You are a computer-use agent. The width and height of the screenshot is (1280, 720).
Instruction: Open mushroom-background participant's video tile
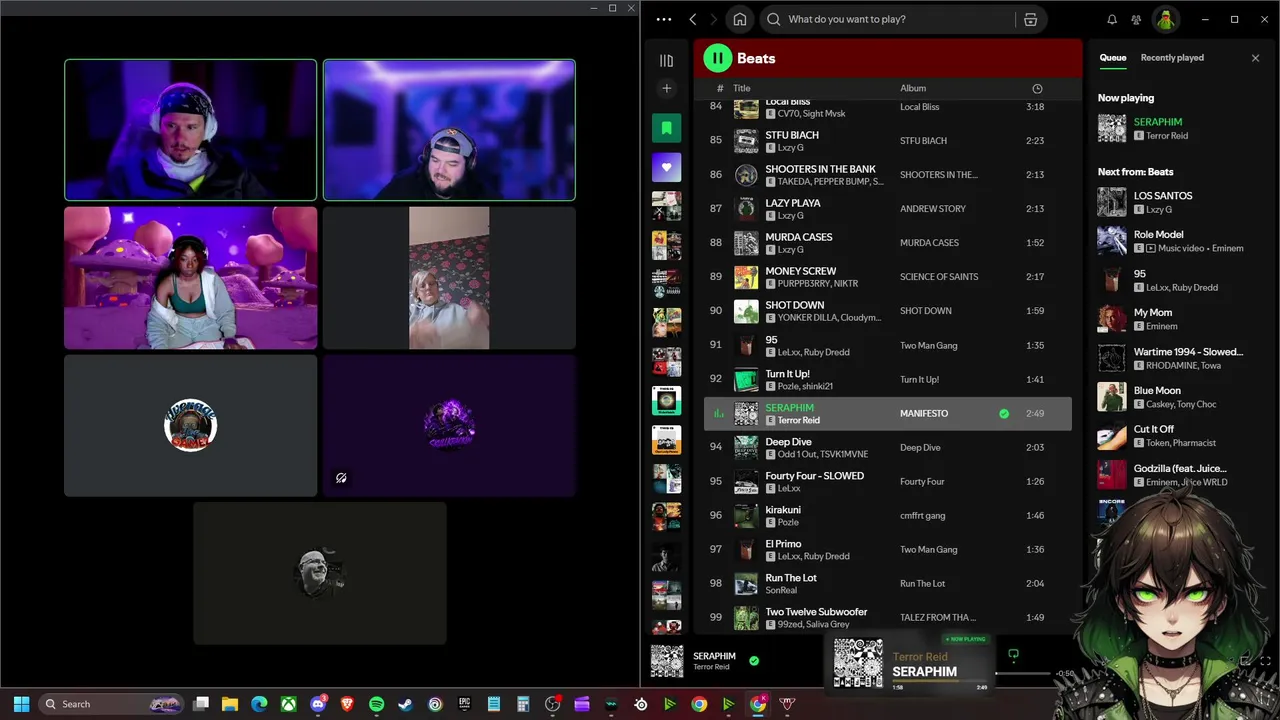pos(191,278)
